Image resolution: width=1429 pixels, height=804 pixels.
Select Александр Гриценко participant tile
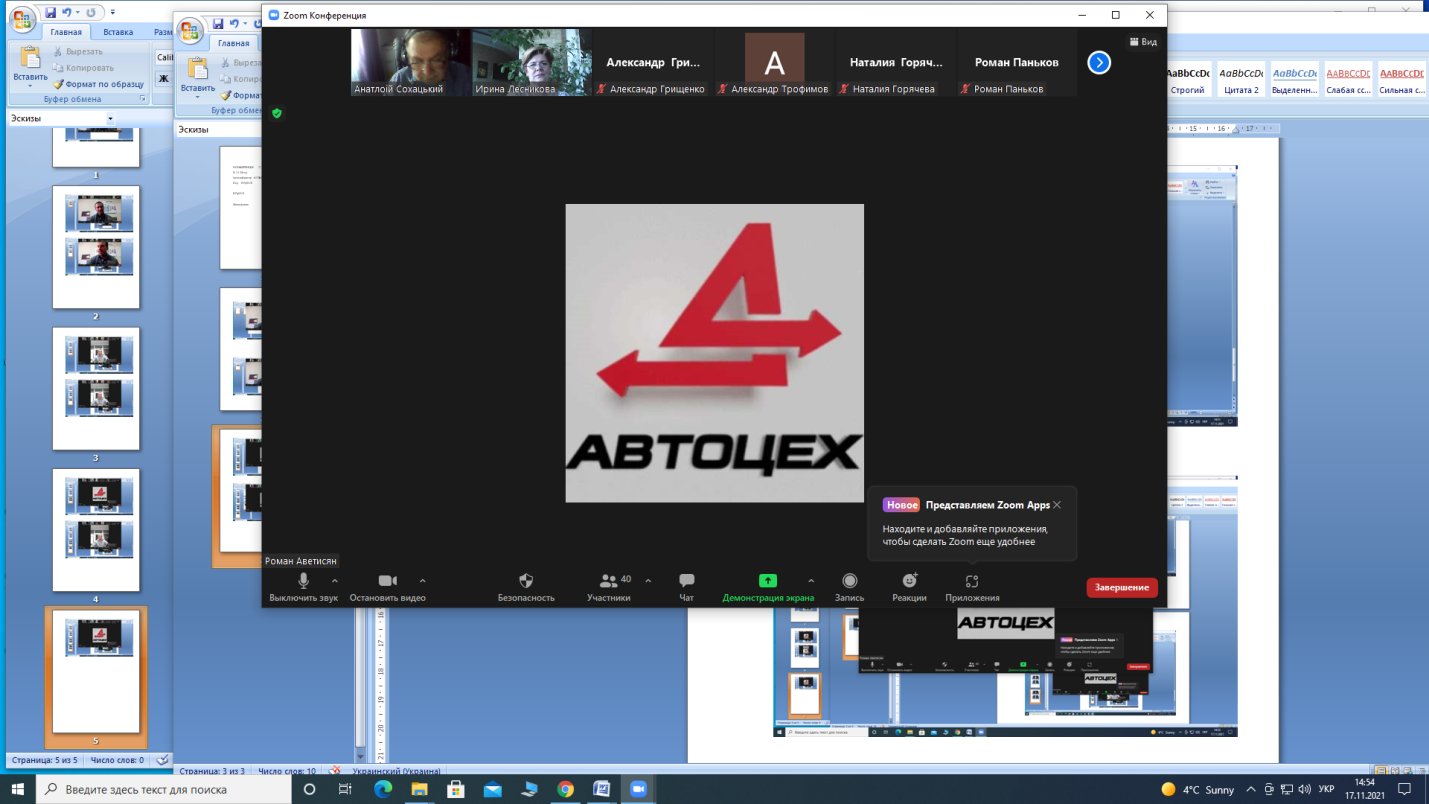(653, 62)
